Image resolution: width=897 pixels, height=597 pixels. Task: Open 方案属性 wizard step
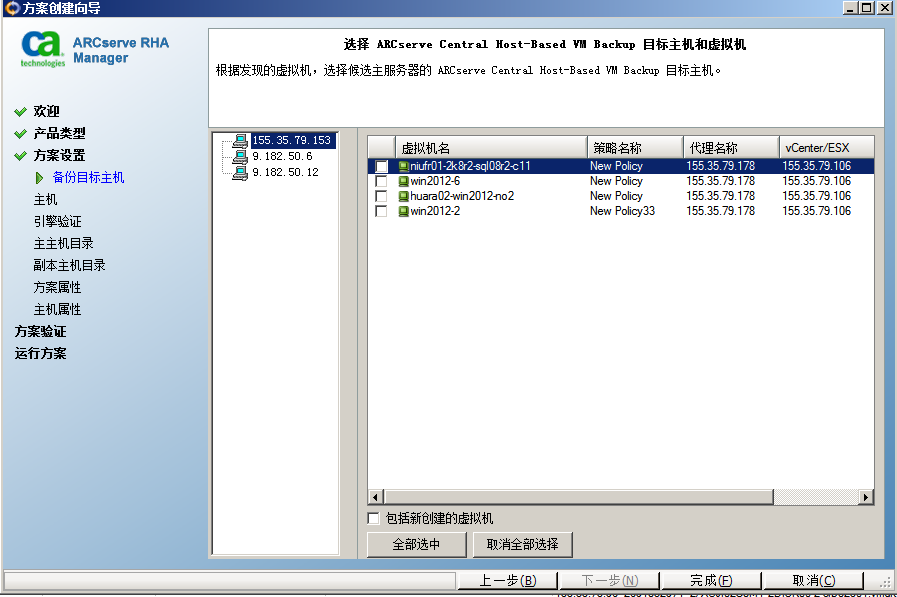(x=57, y=288)
